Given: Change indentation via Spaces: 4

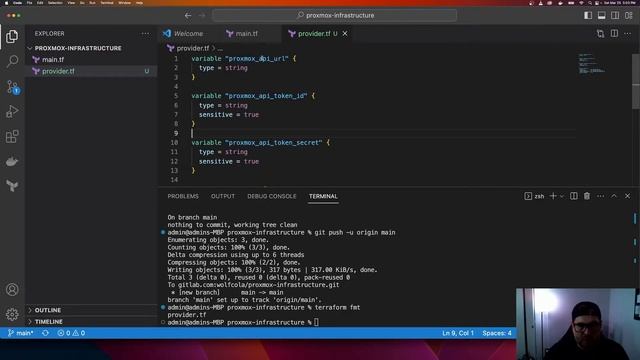Looking at the screenshot, I should tap(497, 333).
